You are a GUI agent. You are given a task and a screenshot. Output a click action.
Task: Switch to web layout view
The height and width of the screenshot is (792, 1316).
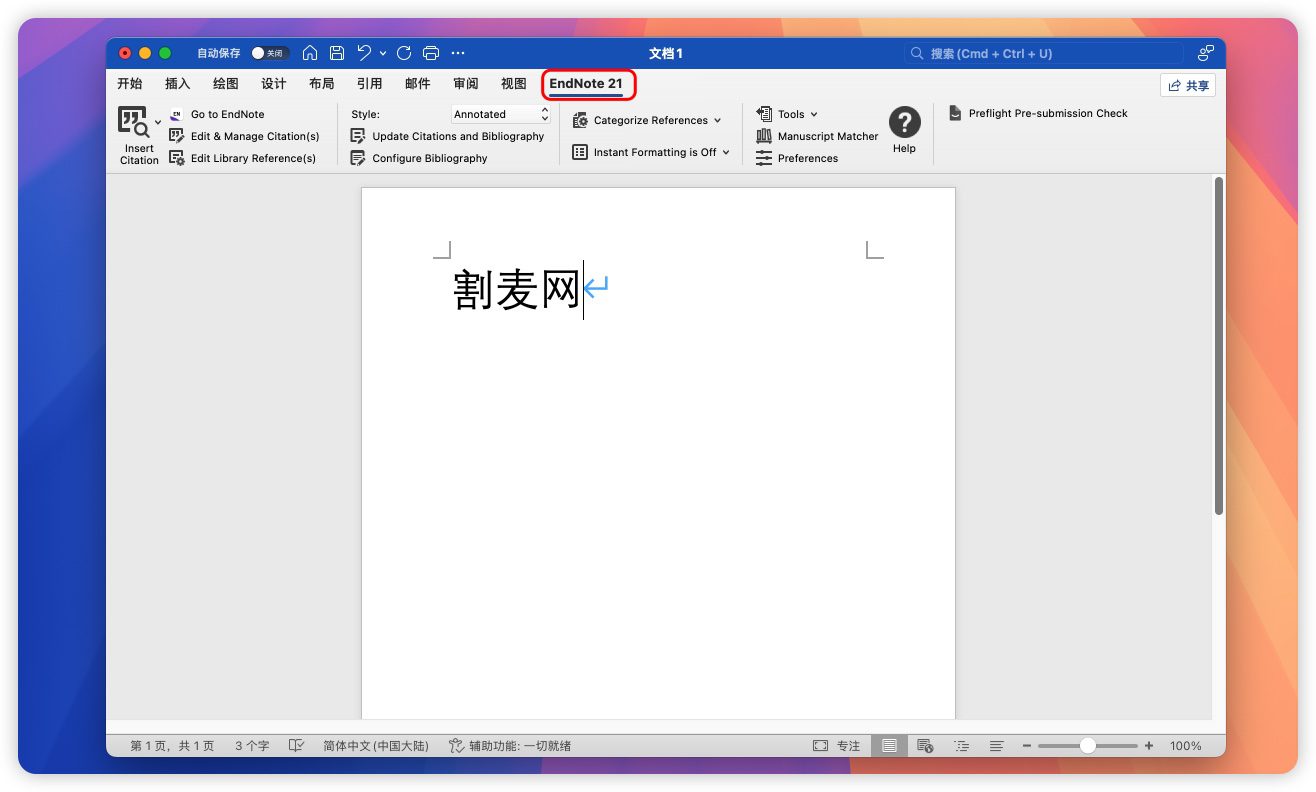click(x=925, y=746)
